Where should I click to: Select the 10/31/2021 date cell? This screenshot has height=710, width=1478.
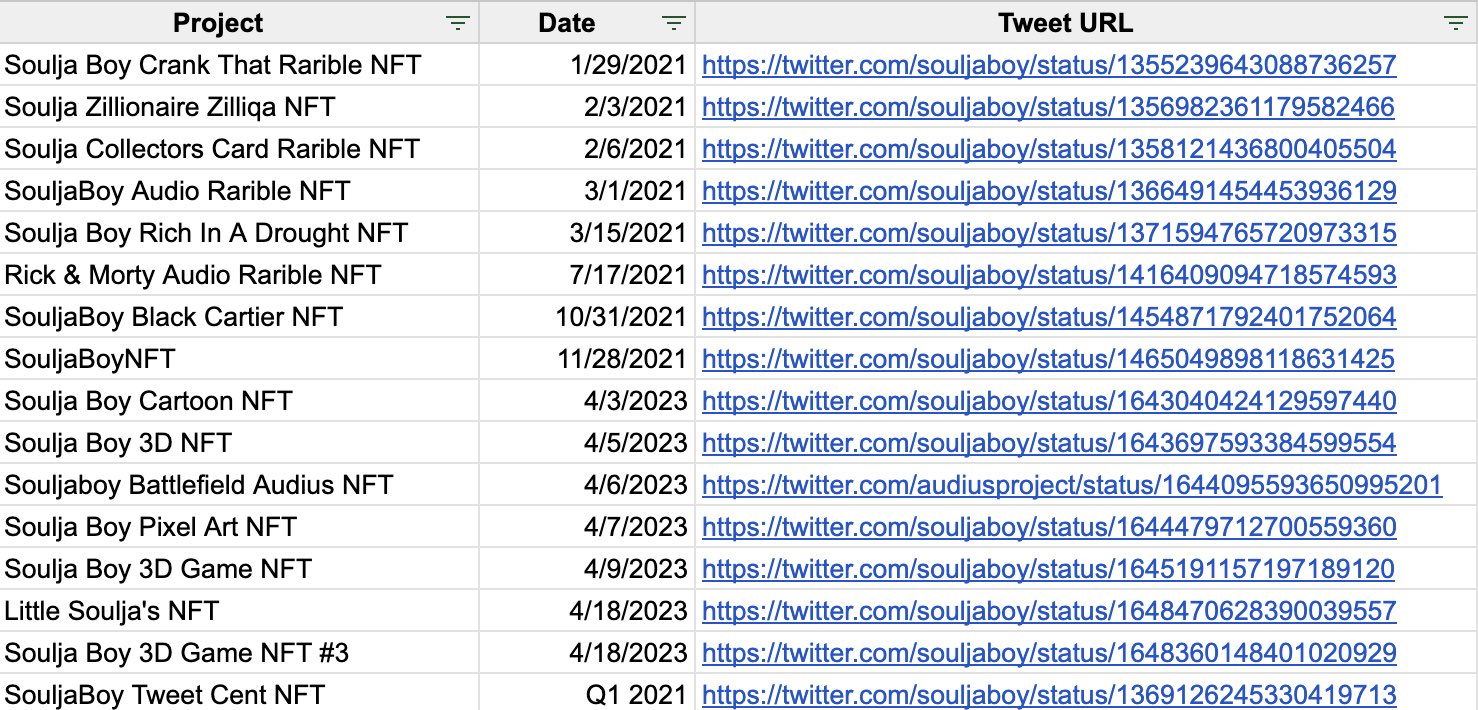(587, 316)
